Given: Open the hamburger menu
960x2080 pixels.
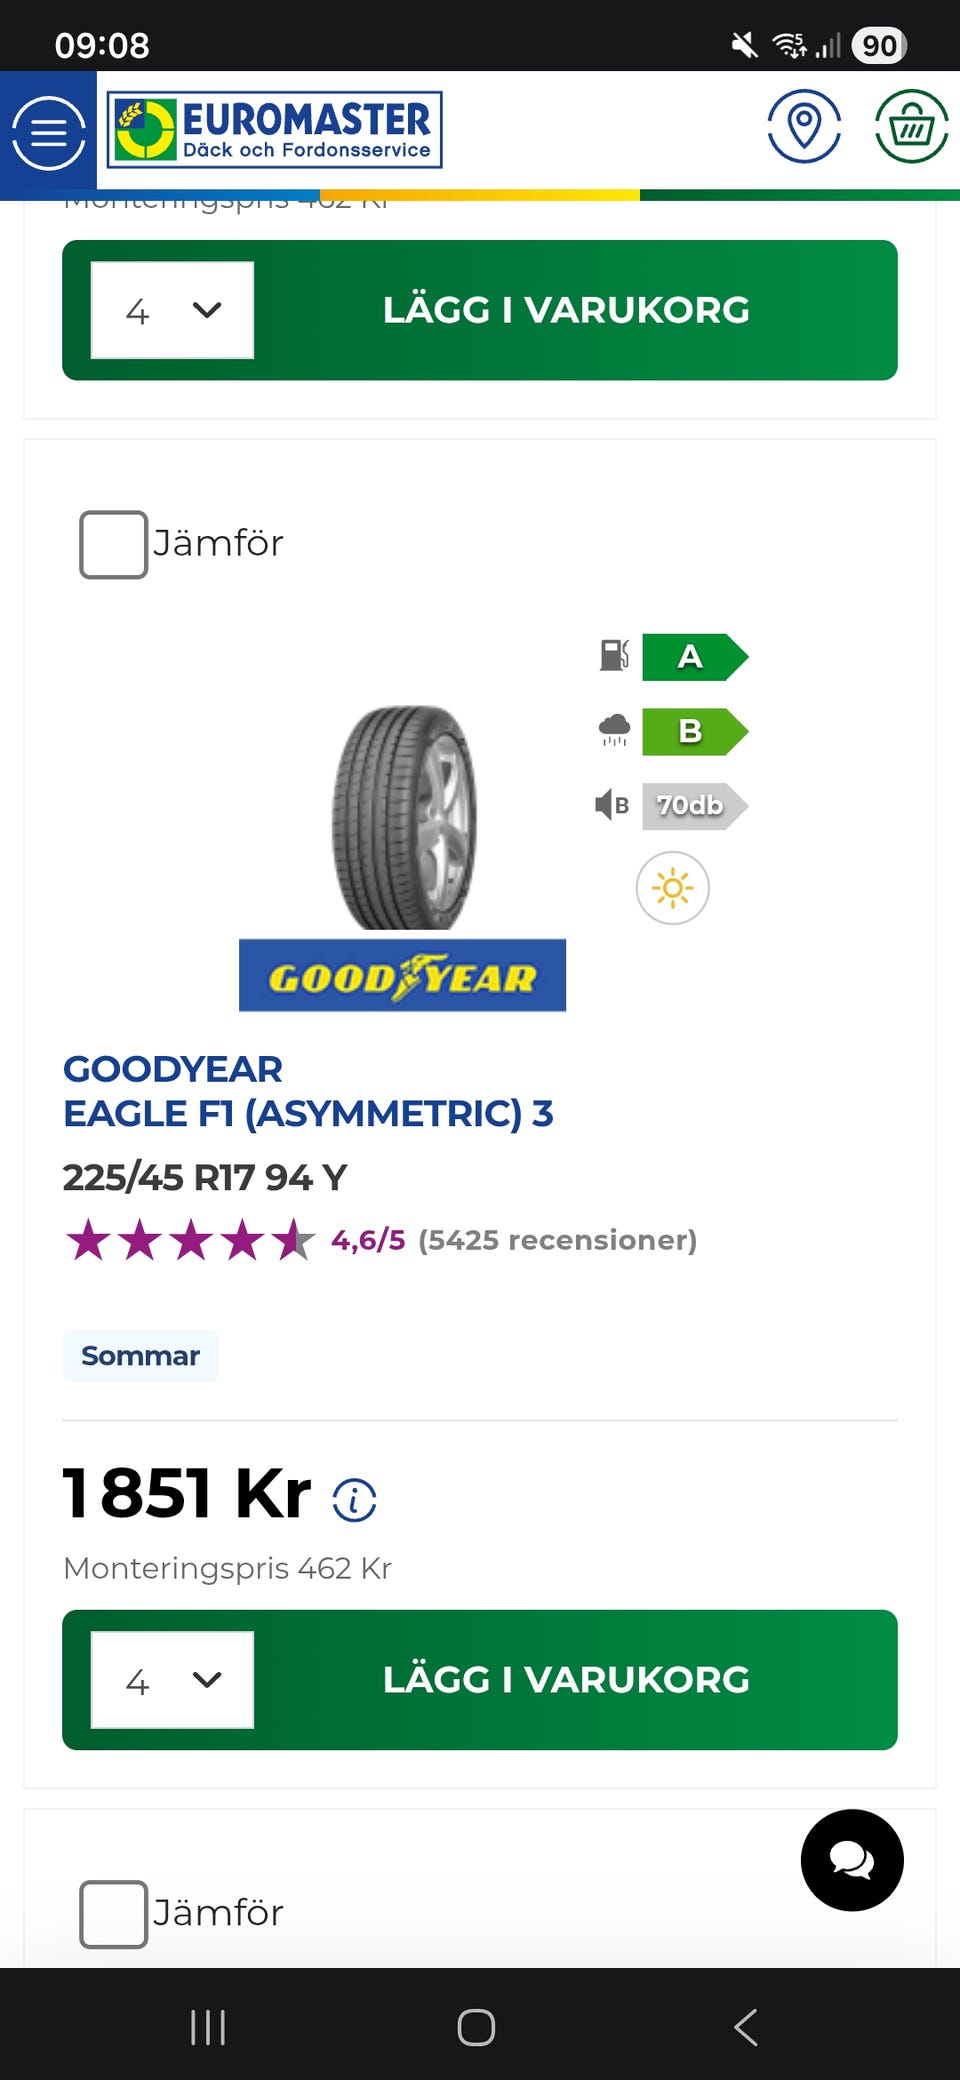Looking at the screenshot, I should (48, 133).
